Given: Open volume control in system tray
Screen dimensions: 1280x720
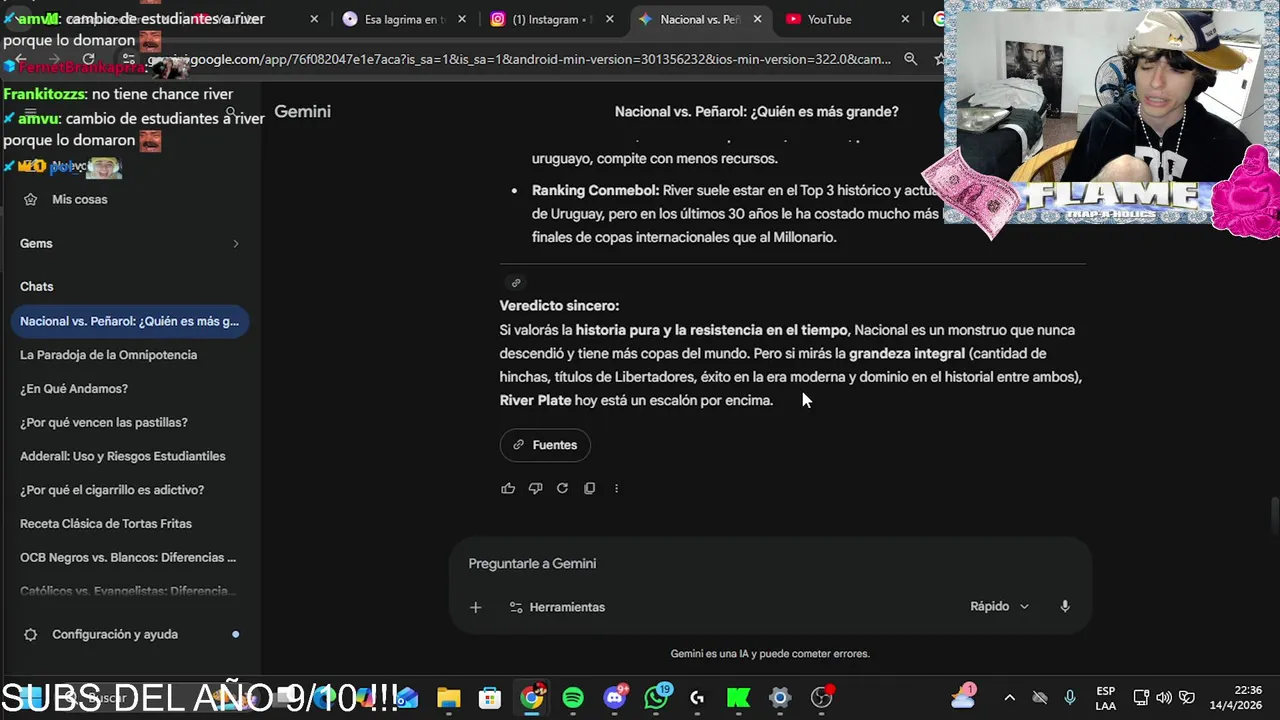Looking at the screenshot, I should click(x=1164, y=698).
